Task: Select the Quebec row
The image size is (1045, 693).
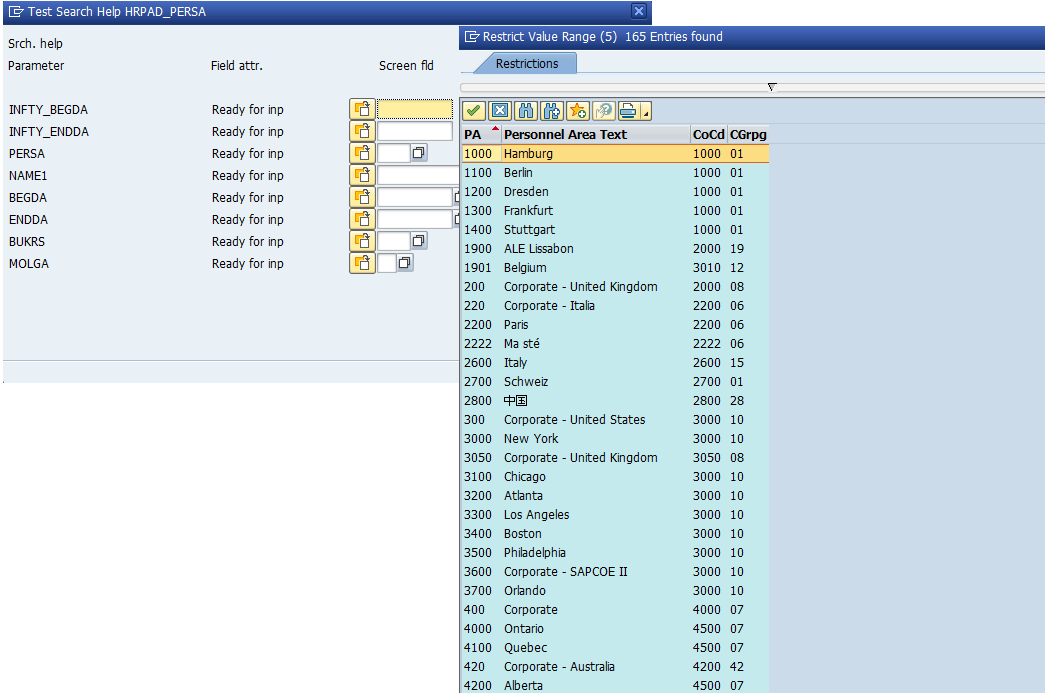Action: (x=615, y=648)
